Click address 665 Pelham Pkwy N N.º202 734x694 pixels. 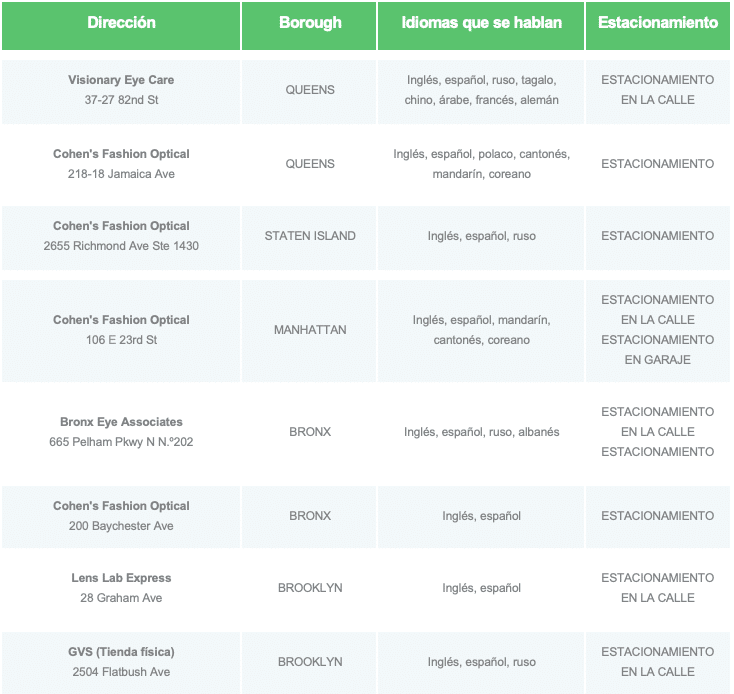coord(121,442)
